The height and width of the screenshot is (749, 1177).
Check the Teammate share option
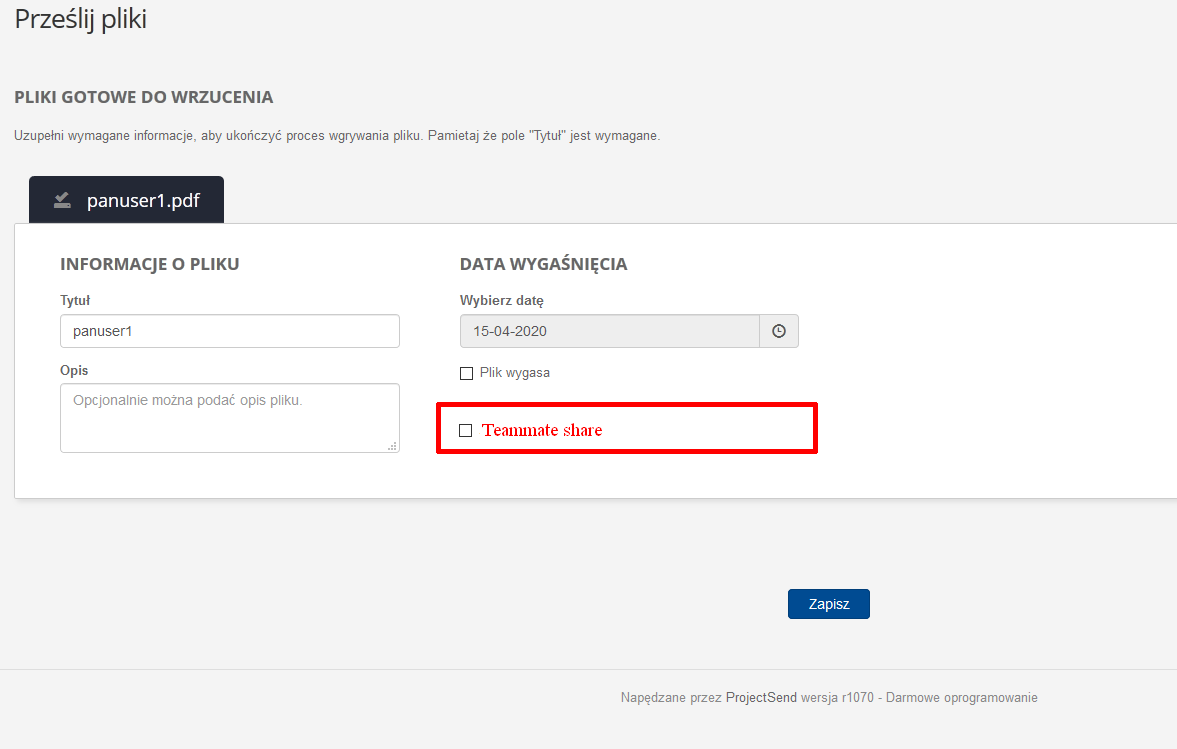tap(465, 429)
